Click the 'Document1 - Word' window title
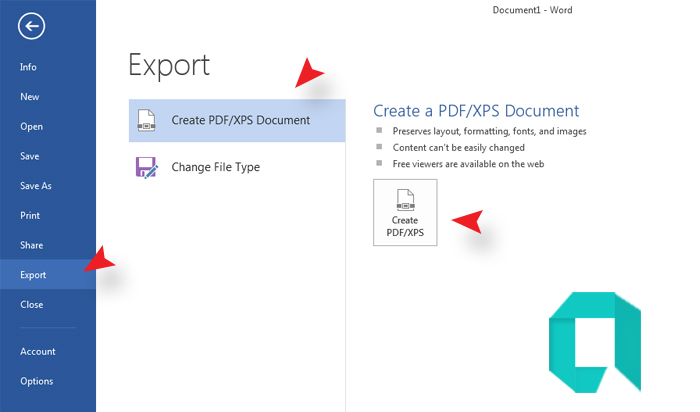The image size is (700, 412). [532, 10]
